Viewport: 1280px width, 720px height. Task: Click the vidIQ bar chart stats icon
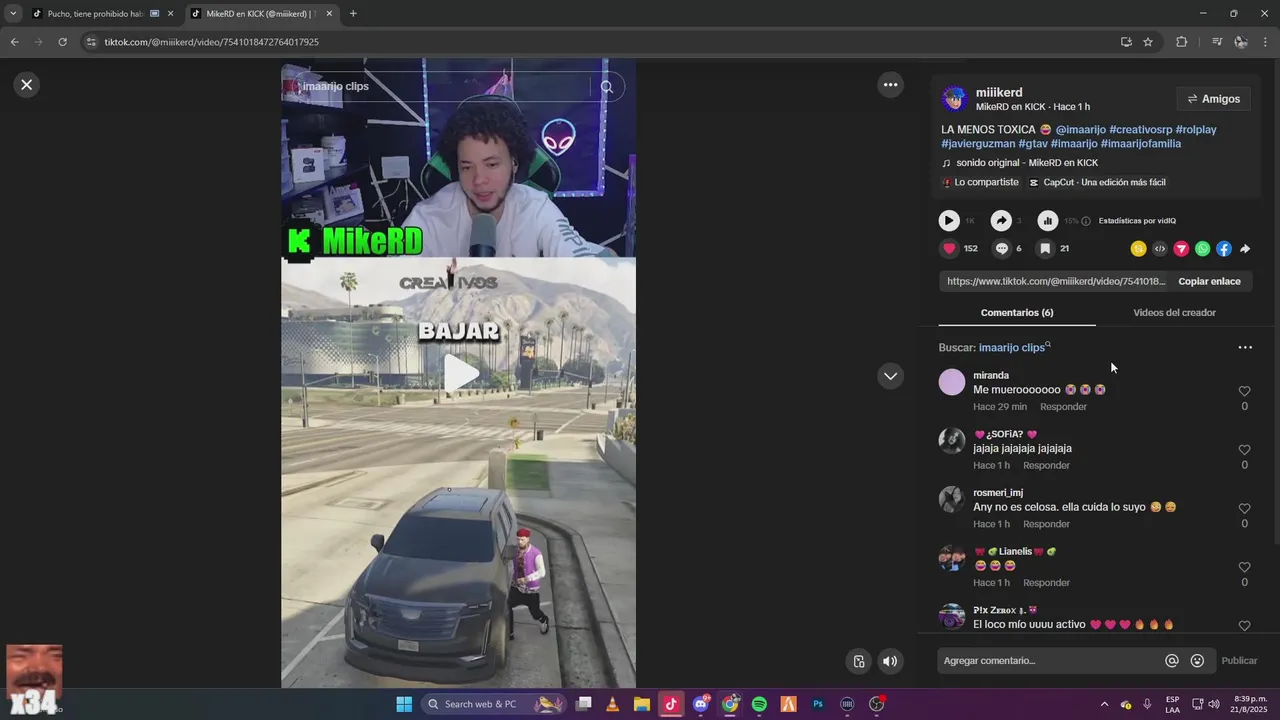[1047, 221]
